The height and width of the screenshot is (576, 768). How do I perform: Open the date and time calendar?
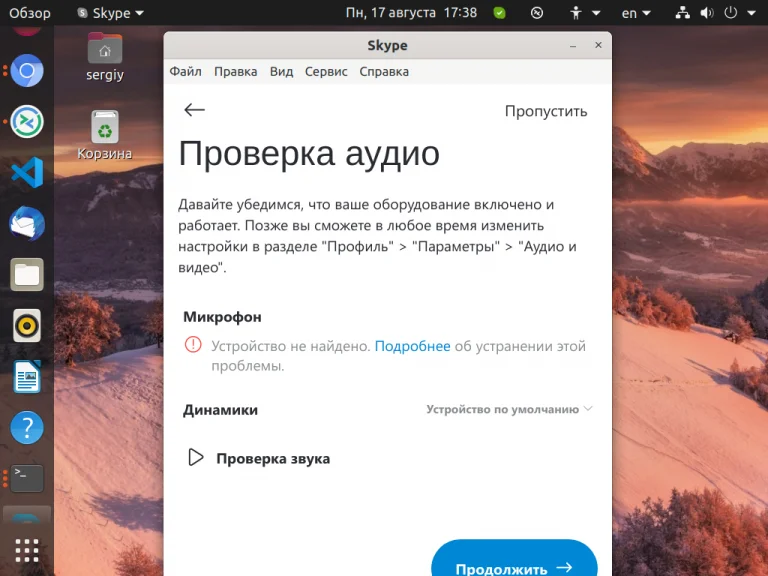411,13
